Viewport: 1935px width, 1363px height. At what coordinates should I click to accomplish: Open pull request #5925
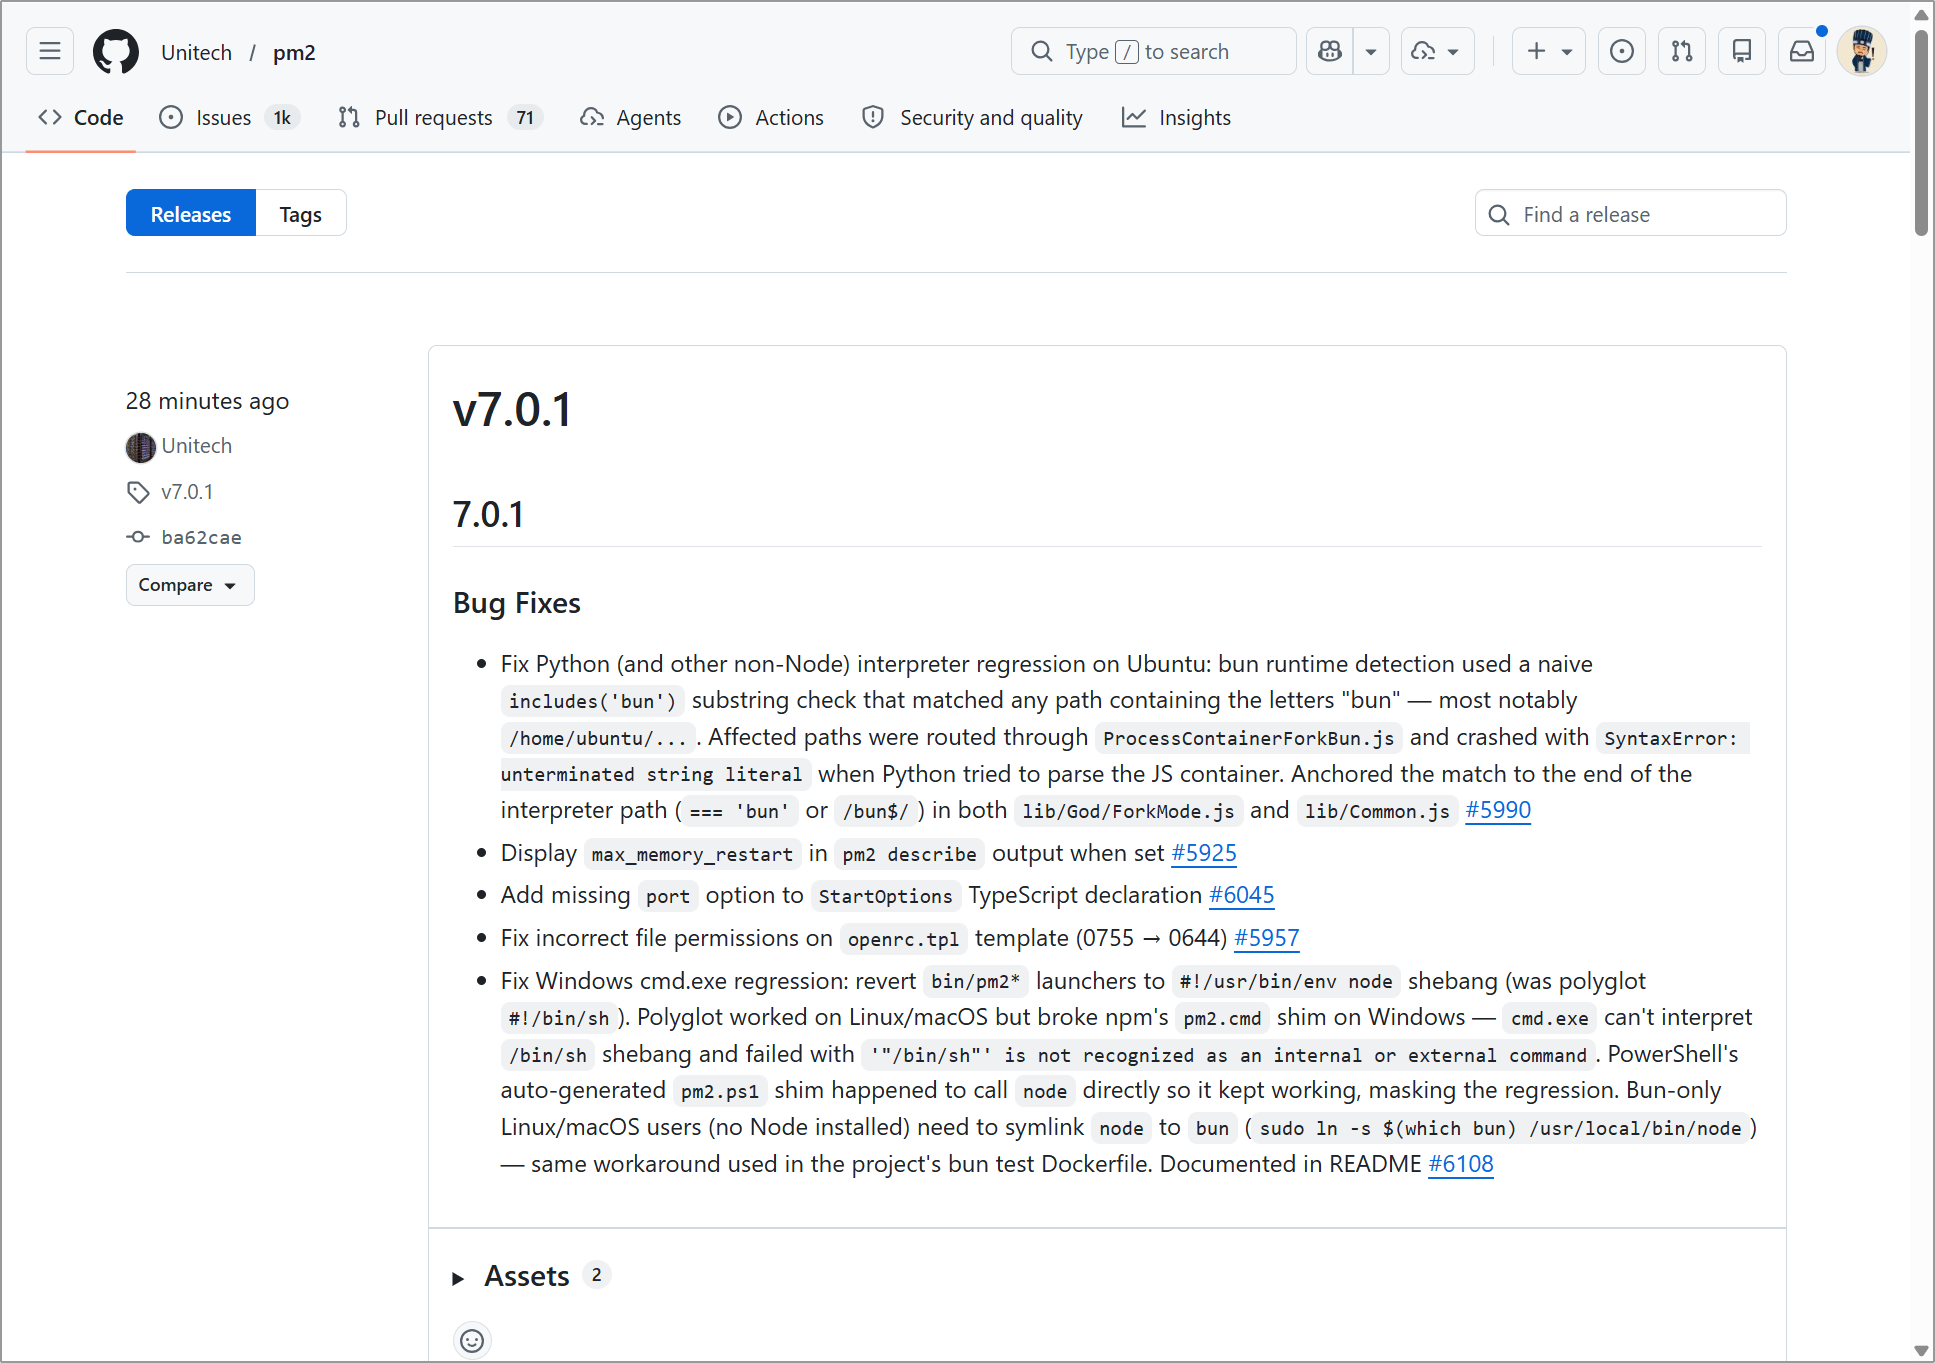pyautogui.click(x=1204, y=853)
